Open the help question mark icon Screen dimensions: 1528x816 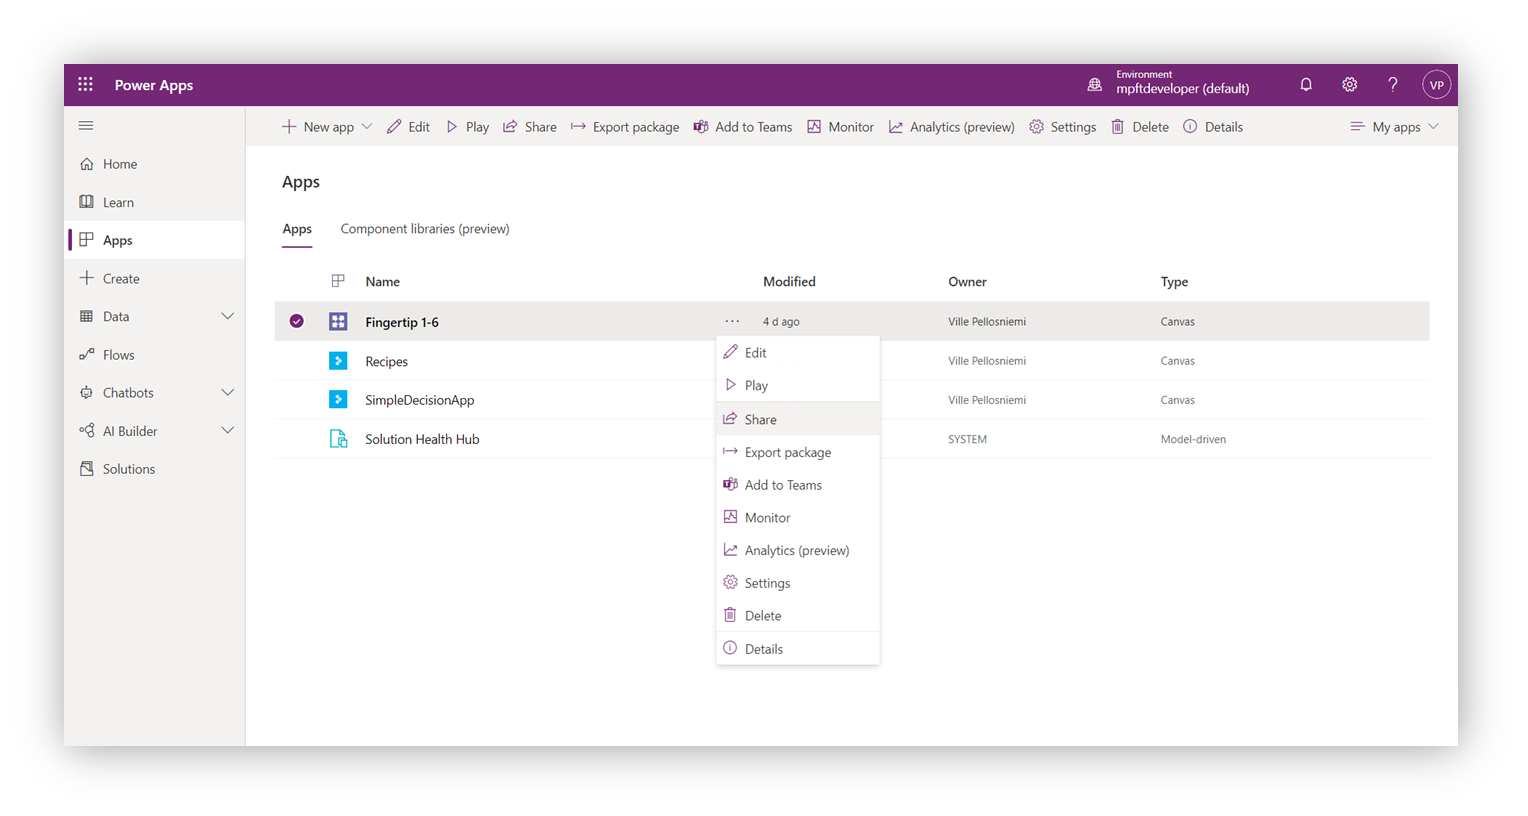coord(1393,85)
